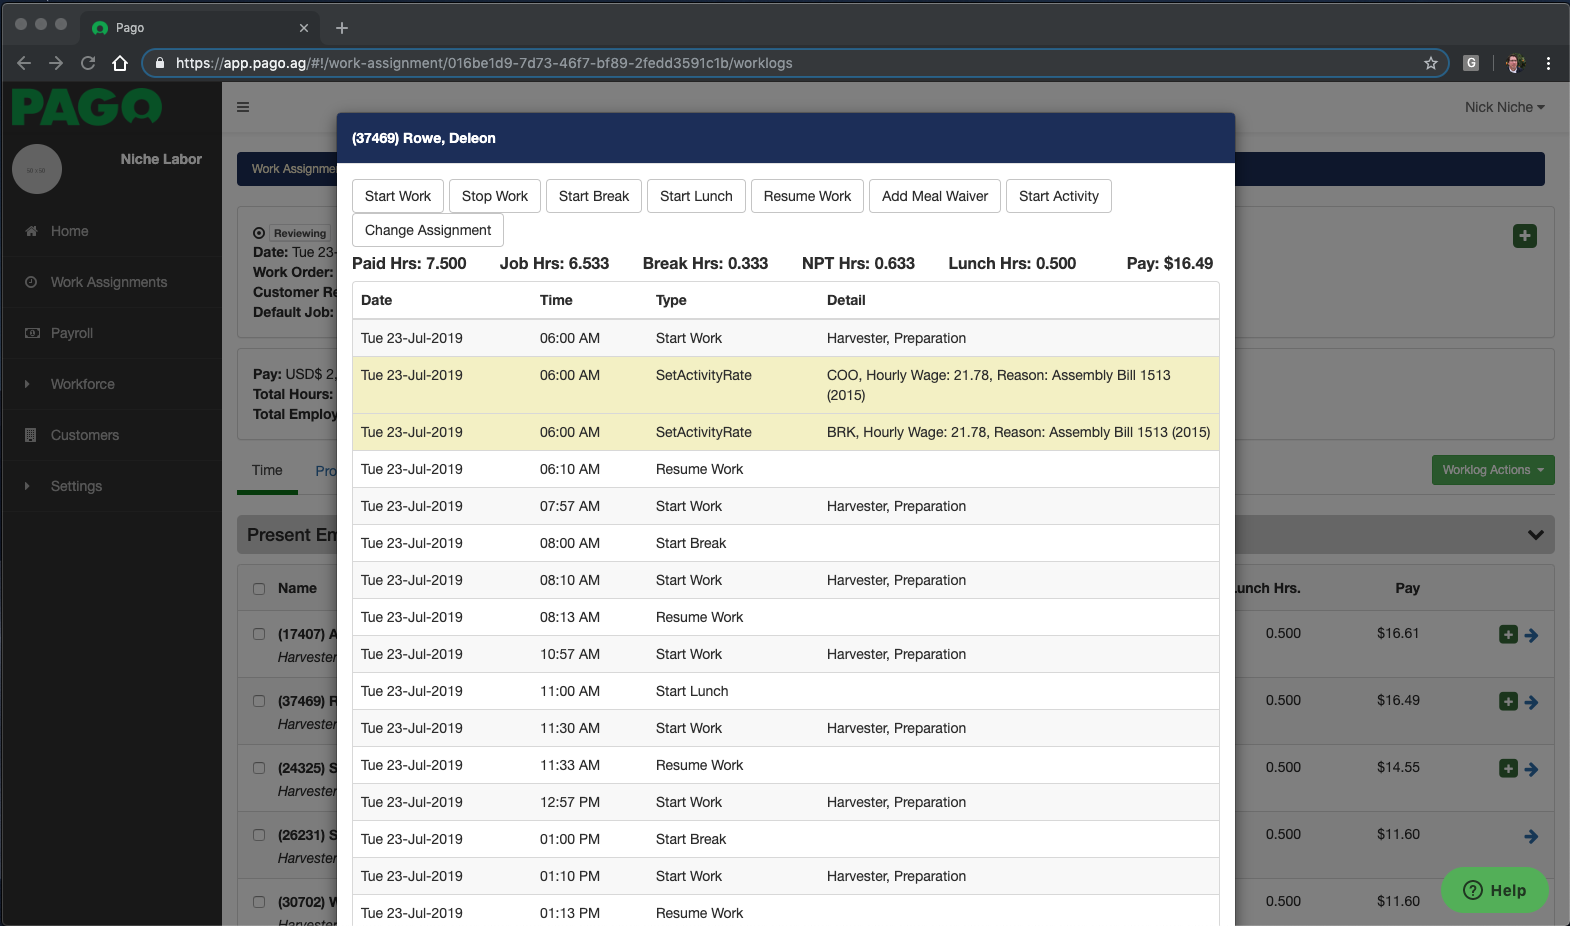
Task: Click the Resume Work button
Action: pyautogui.click(x=807, y=196)
